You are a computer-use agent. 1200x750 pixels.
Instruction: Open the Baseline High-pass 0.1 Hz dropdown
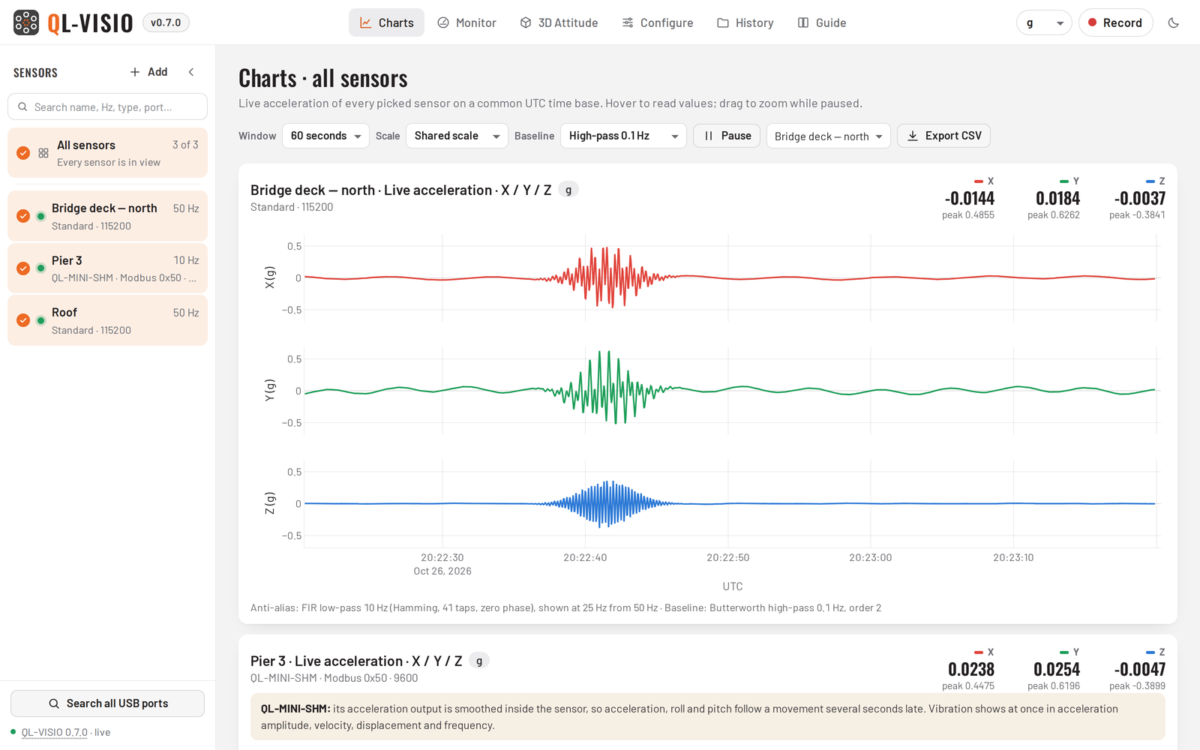tap(623, 136)
